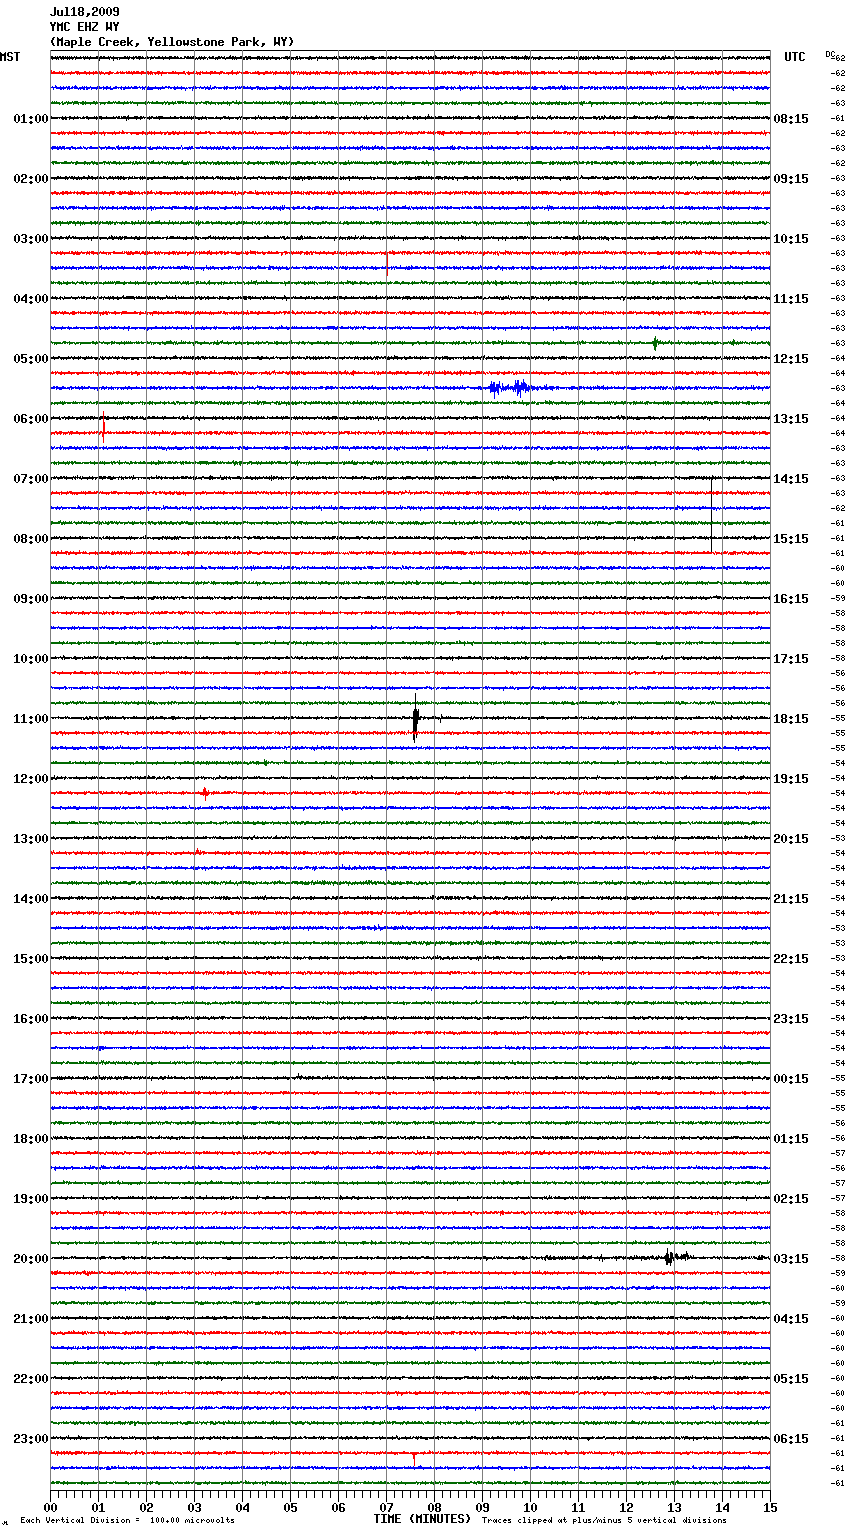This screenshot has width=850, height=1534.
Task: Click the 16:15 UTC time label
Action: pos(791,599)
